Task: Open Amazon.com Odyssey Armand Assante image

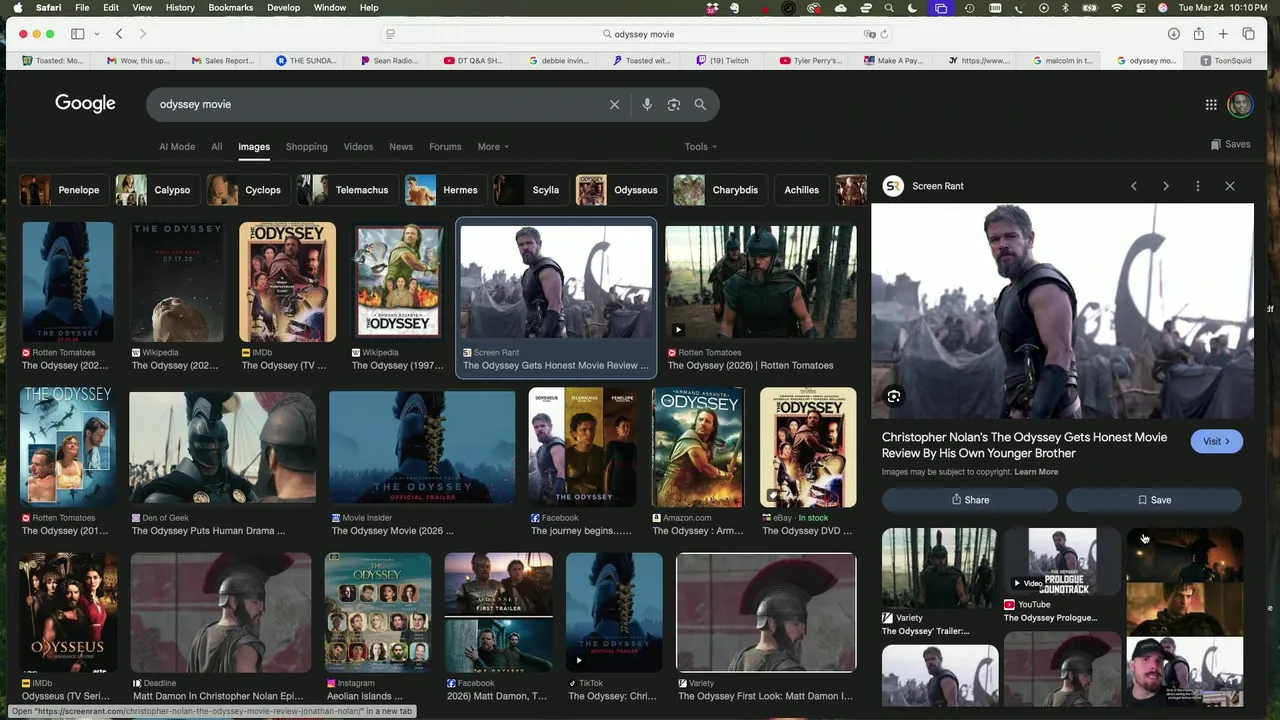Action: click(x=698, y=448)
